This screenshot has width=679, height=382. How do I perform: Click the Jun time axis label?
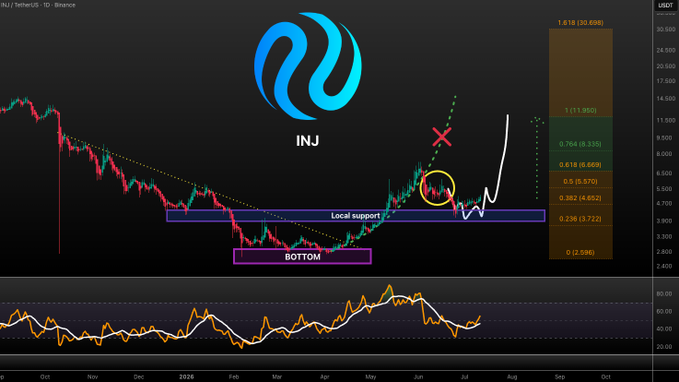[x=418, y=377]
